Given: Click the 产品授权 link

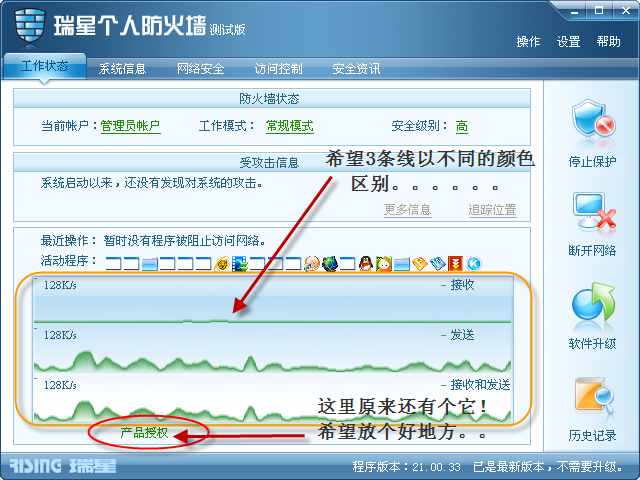Looking at the screenshot, I should (144, 433).
